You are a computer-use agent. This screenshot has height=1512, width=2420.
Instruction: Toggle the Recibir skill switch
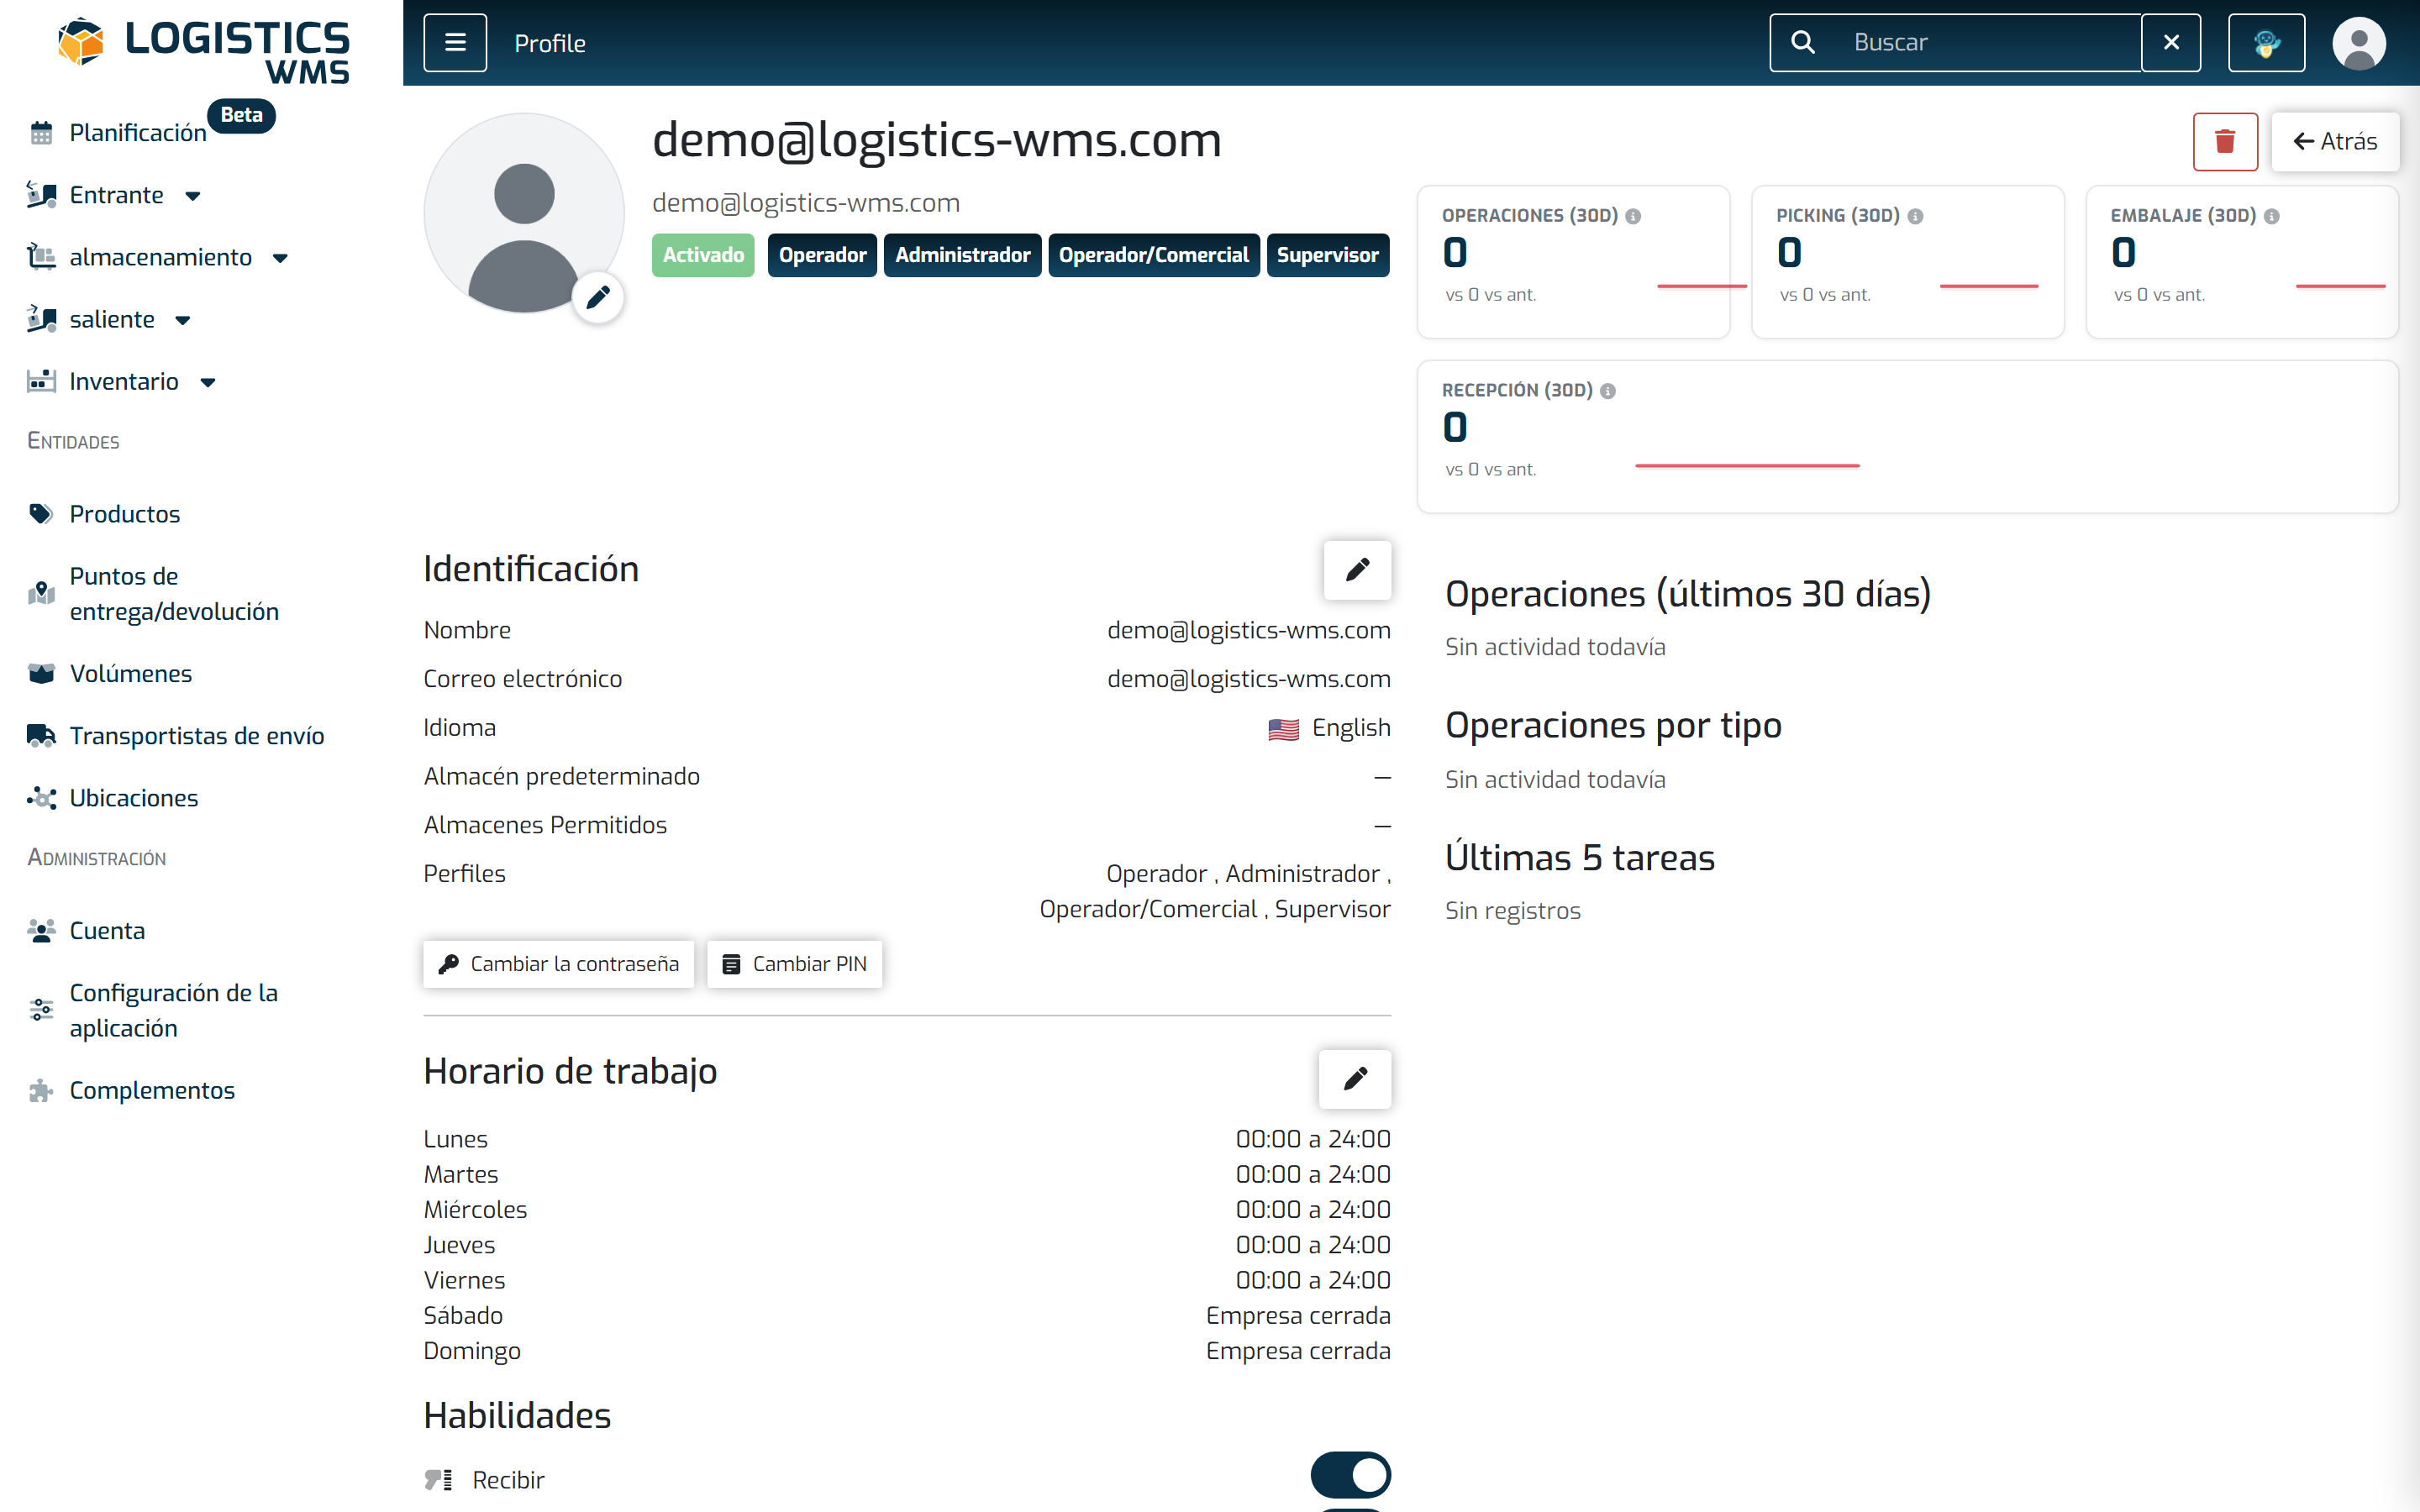(x=1350, y=1475)
